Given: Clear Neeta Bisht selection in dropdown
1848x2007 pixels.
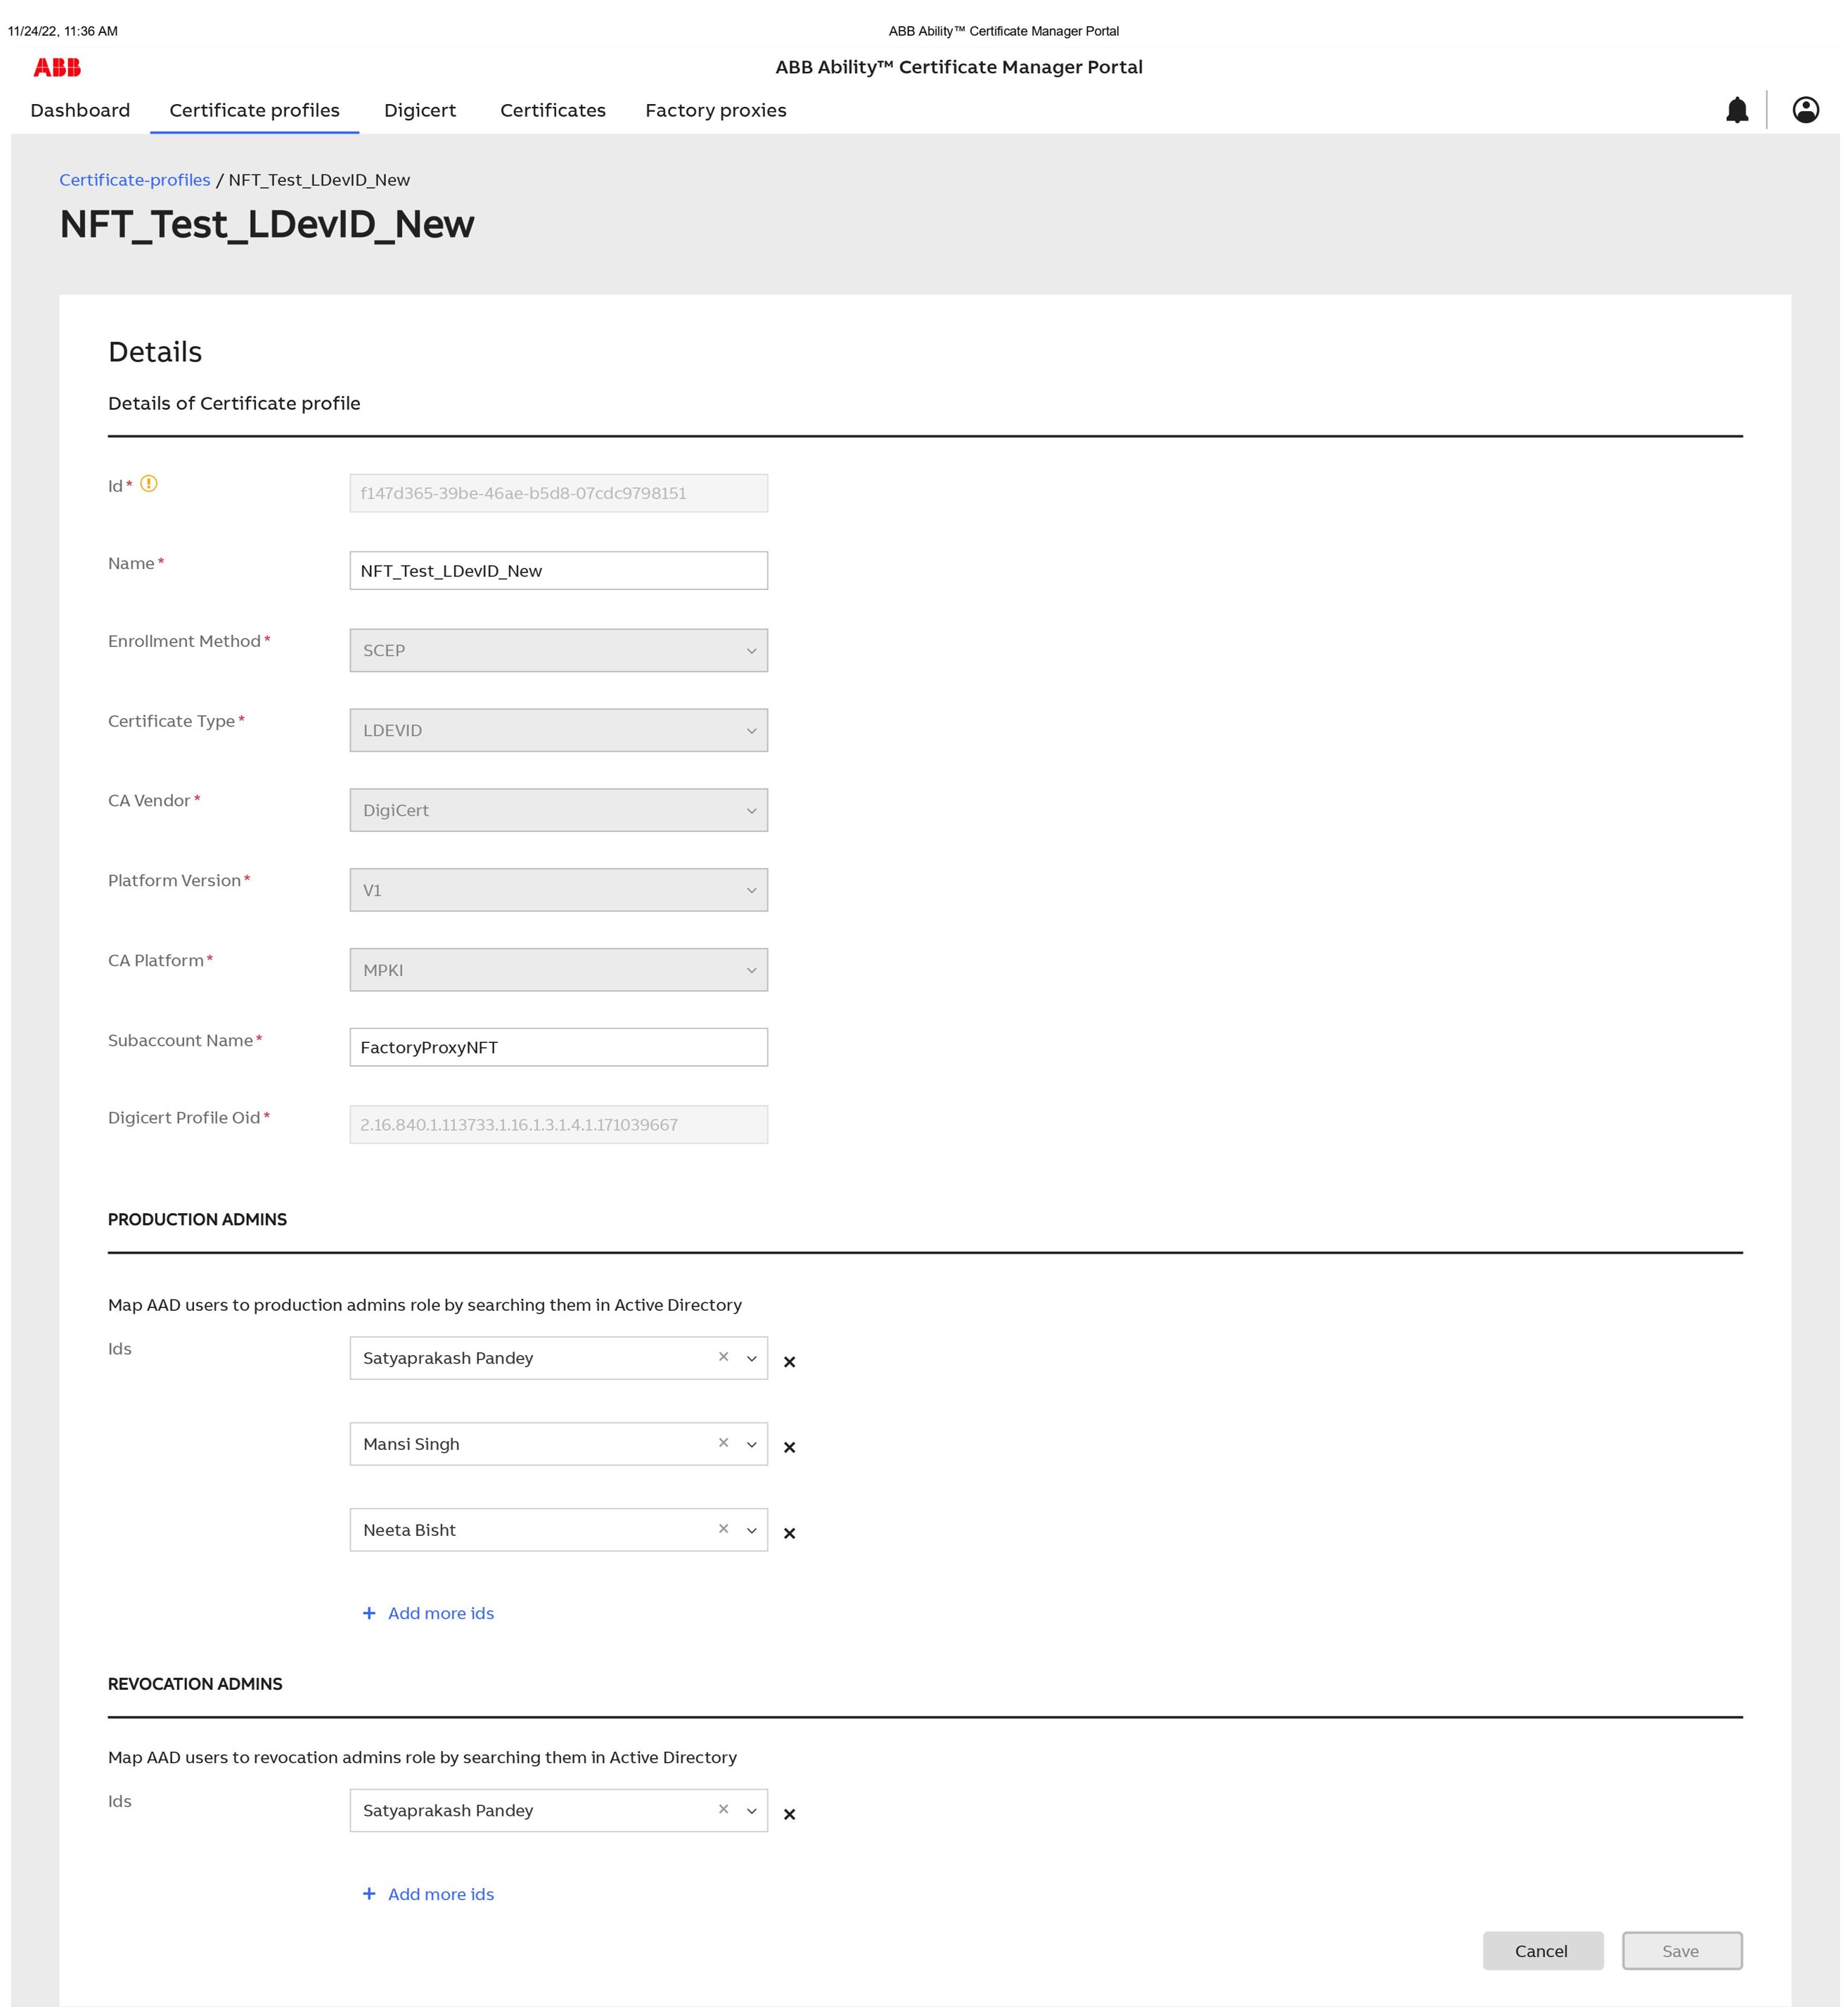Looking at the screenshot, I should [x=723, y=1529].
